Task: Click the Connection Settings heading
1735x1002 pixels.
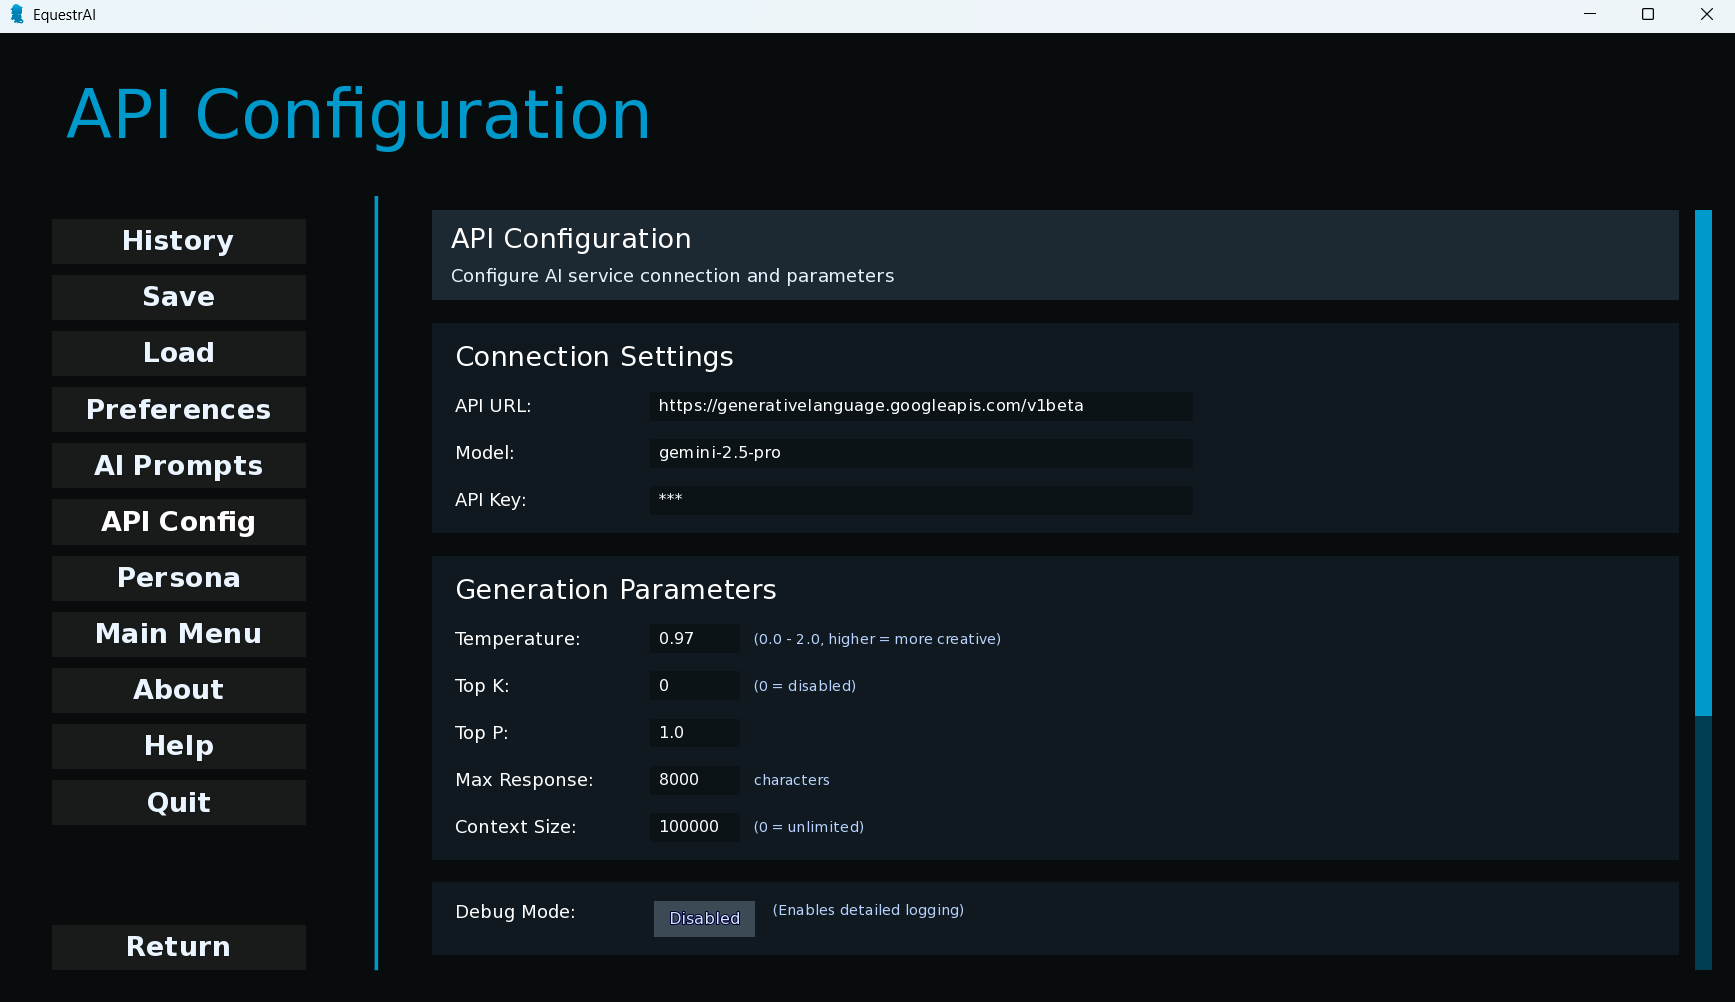Action: coord(594,357)
